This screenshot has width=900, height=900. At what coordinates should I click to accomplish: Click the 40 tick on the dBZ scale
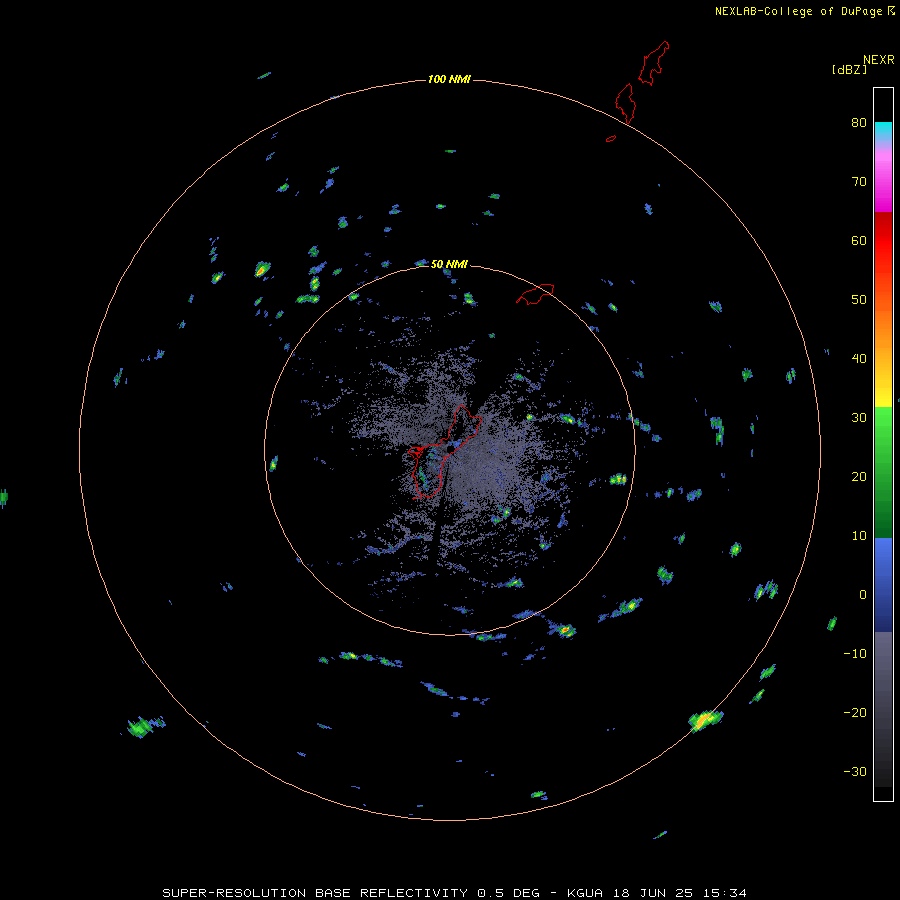tap(859, 358)
